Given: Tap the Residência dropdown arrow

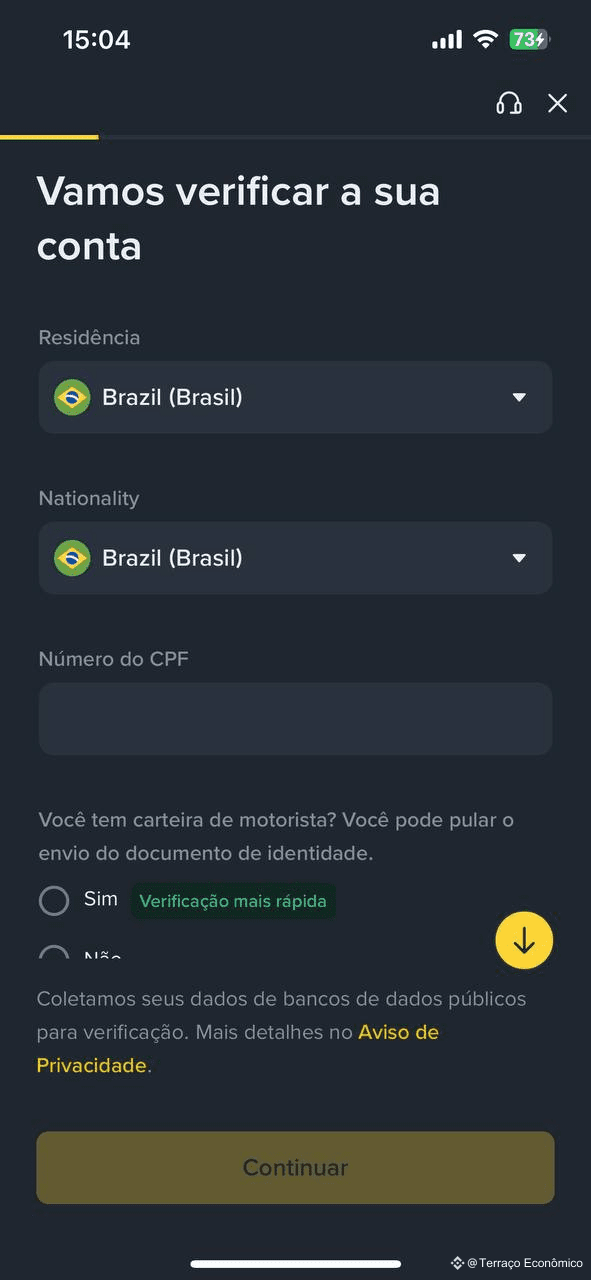Looking at the screenshot, I should [519, 398].
